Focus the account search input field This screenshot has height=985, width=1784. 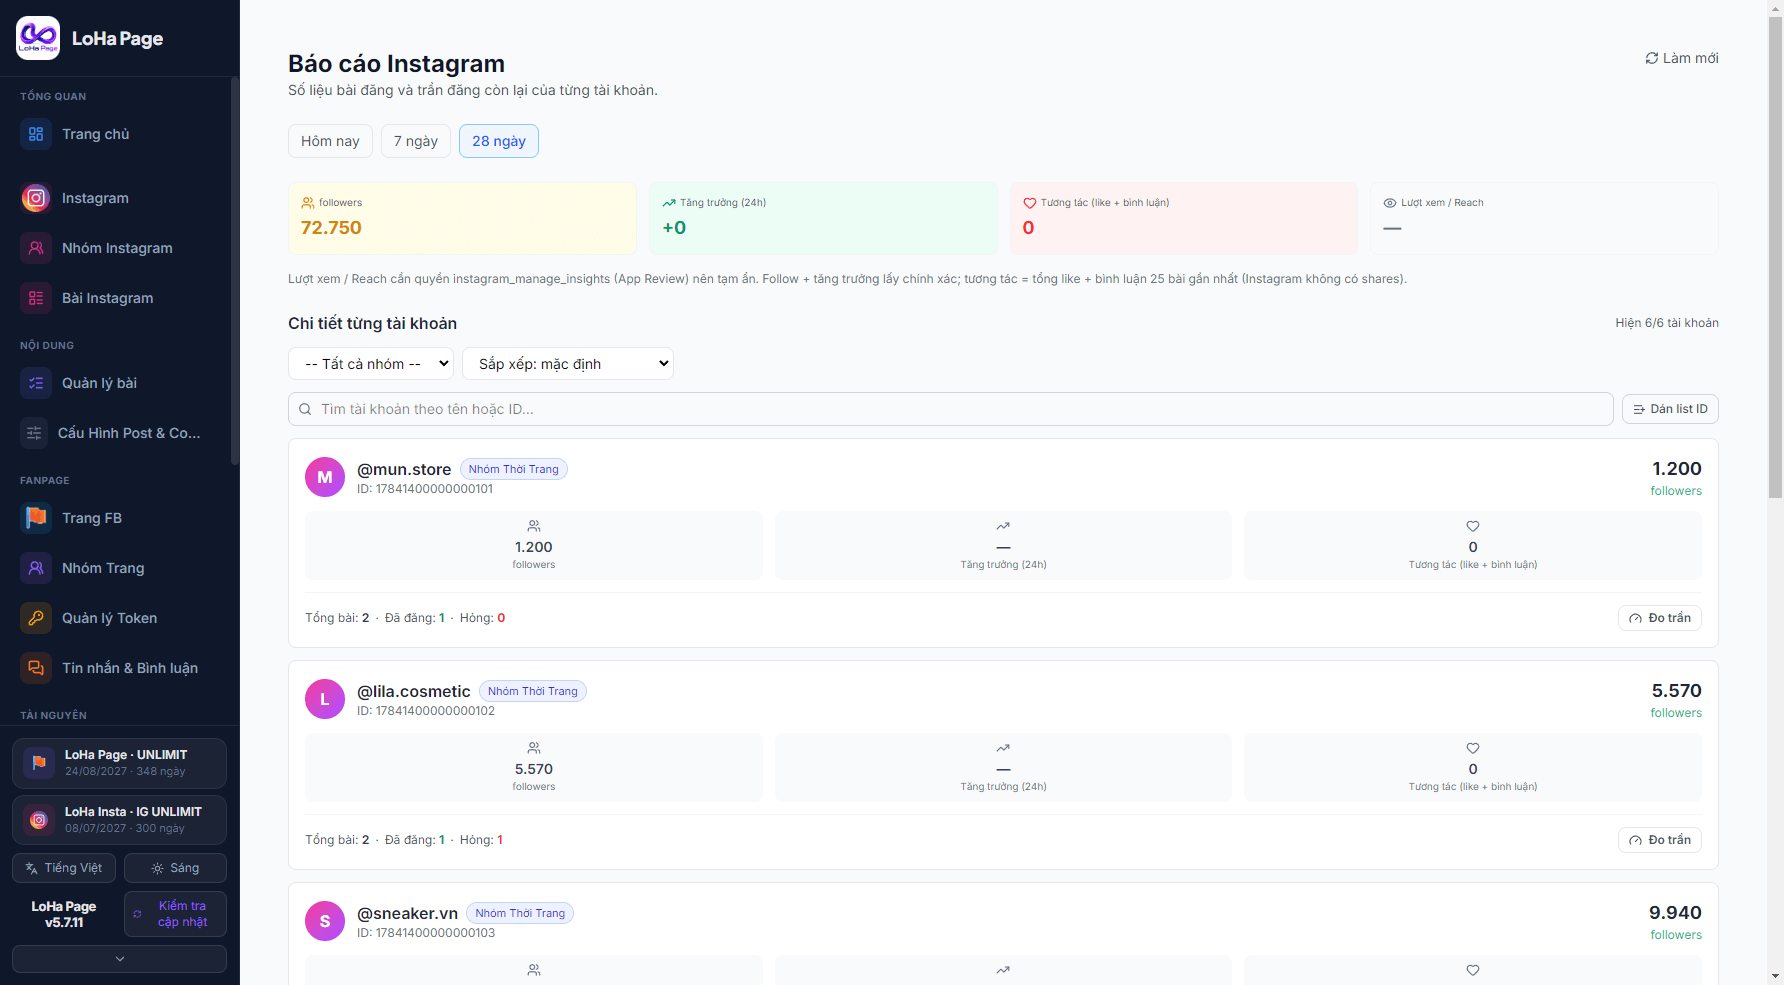tap(951, 409)
